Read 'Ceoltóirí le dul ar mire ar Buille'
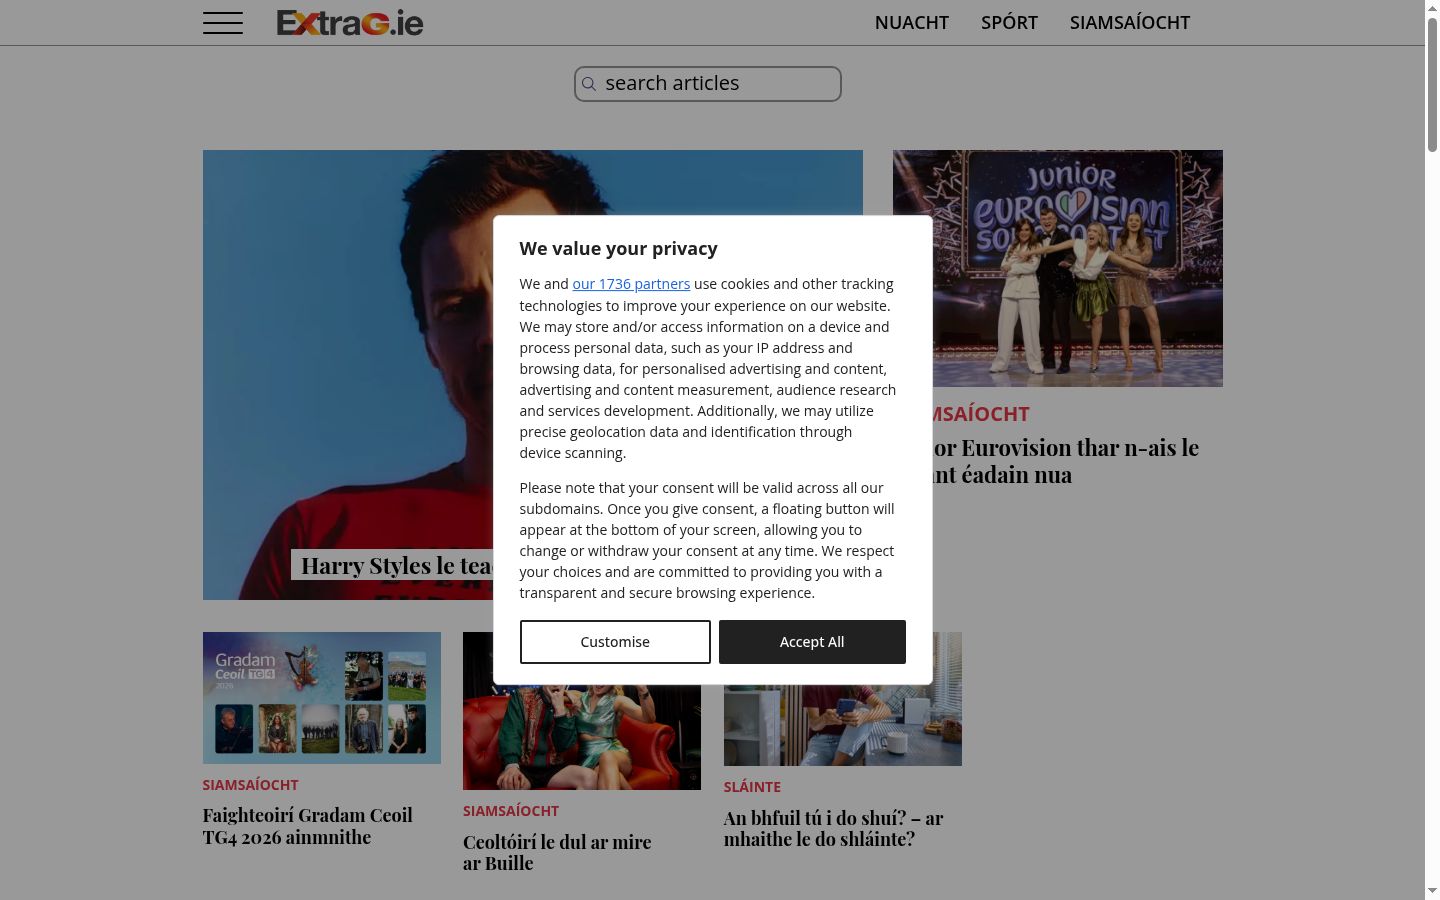 pos(557,853)
